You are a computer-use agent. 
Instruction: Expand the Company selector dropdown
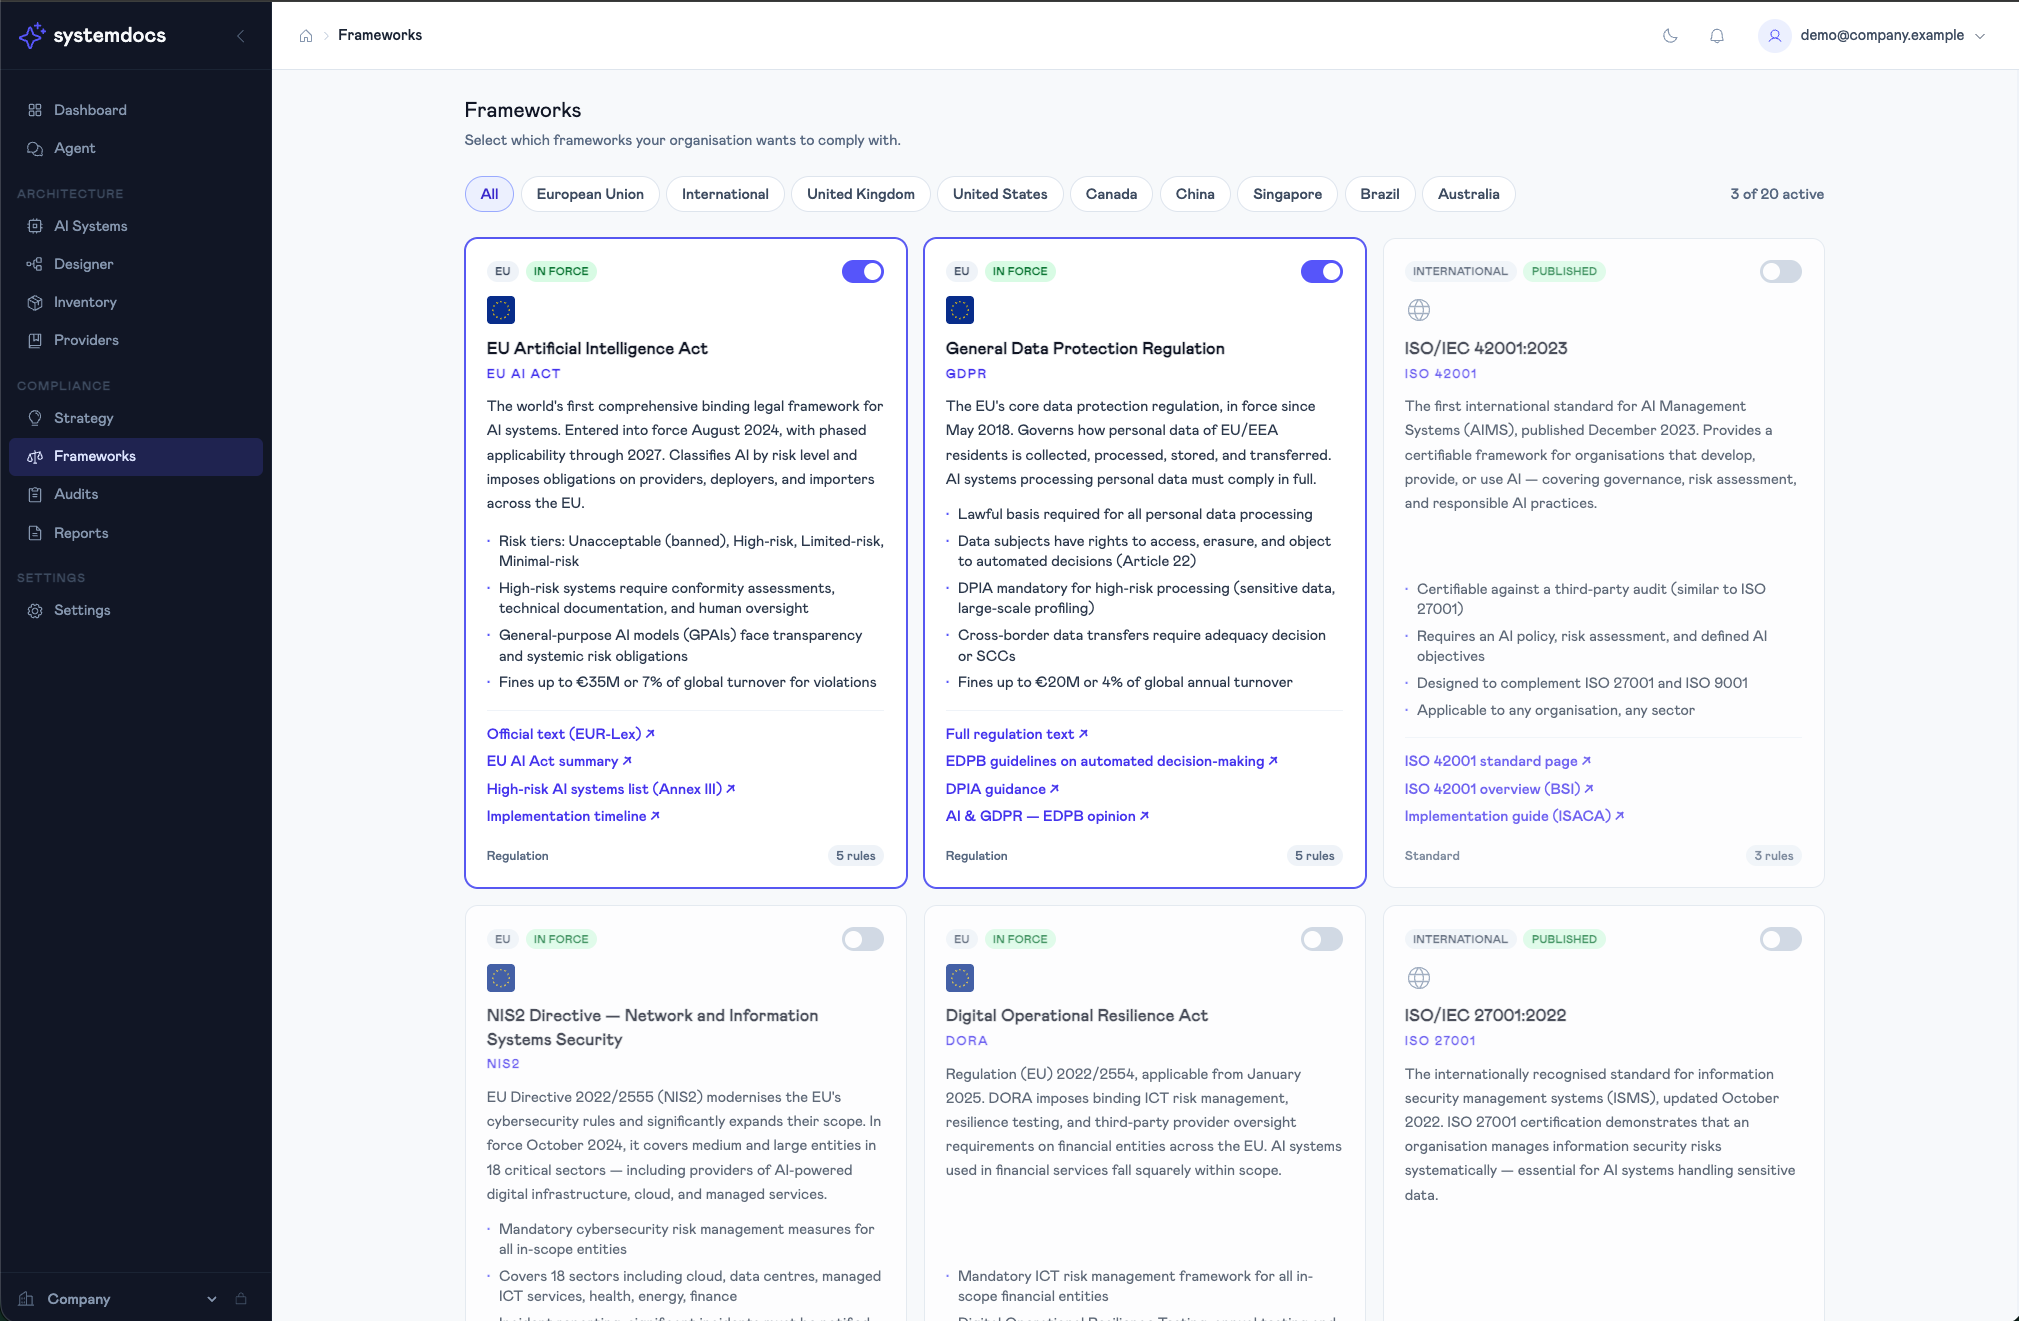pos(211,1299)
